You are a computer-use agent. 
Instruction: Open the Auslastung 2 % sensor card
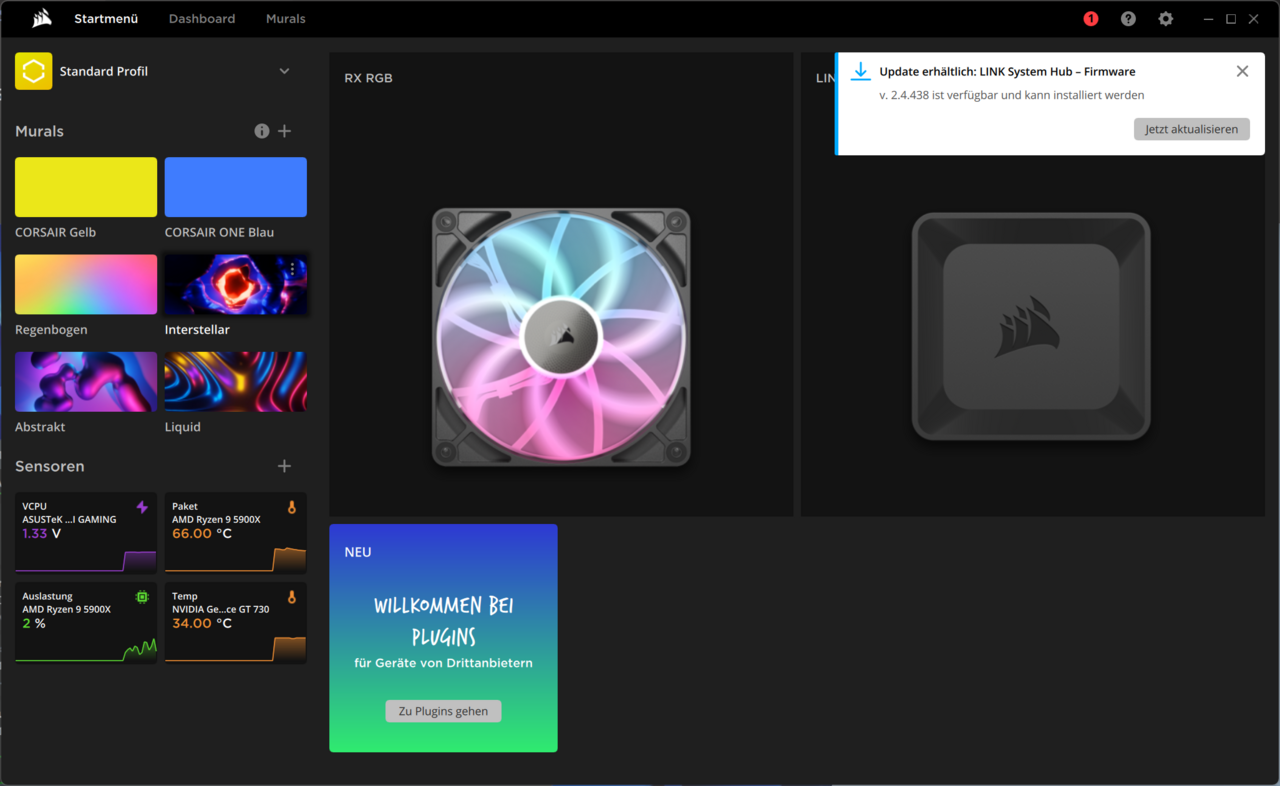point(86,622)
